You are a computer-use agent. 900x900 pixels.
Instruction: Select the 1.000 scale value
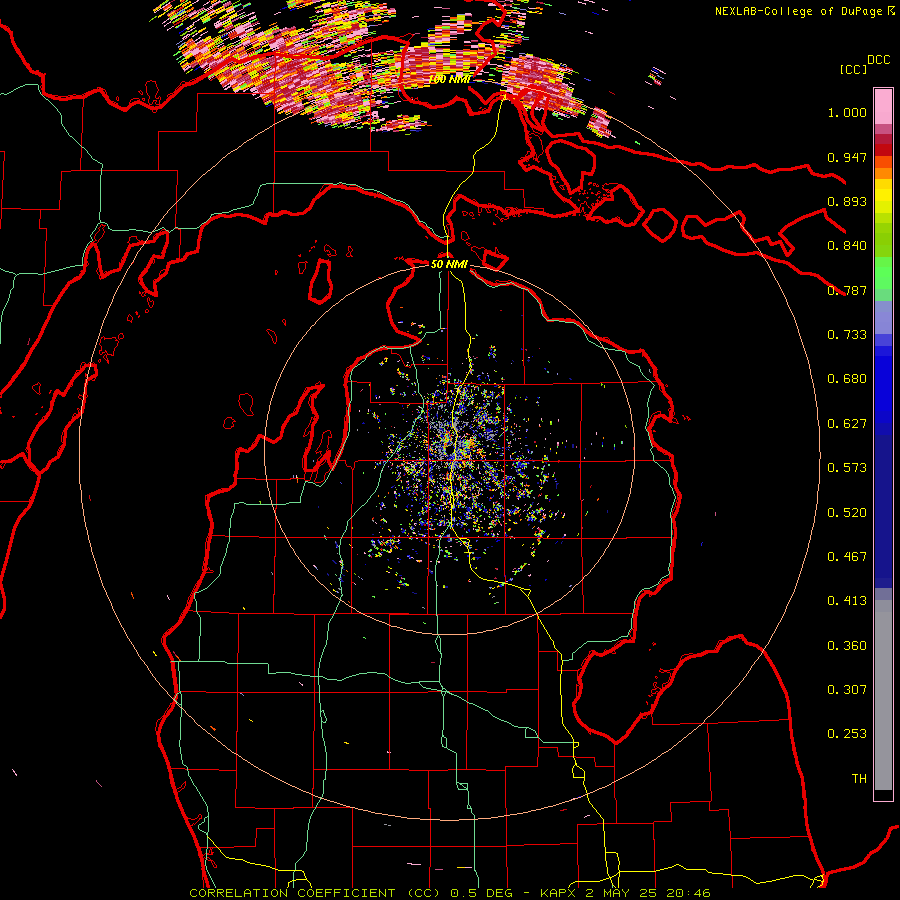(847, 112)
